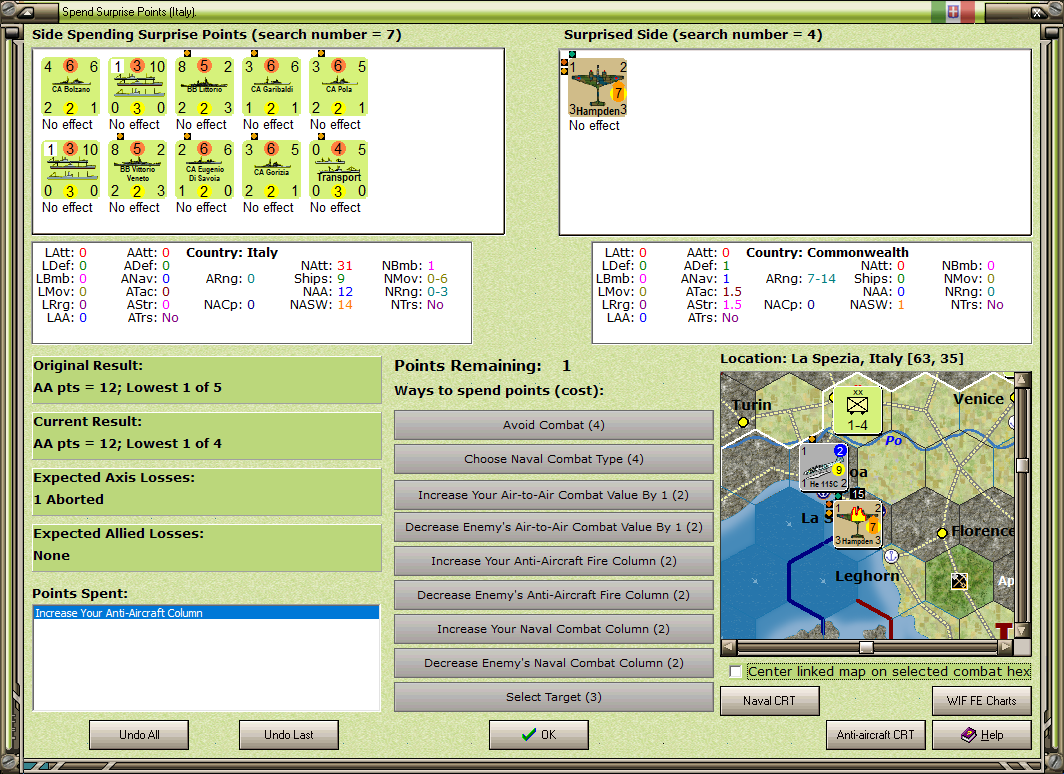1064x774 pixels.
Task: Select the CA Bolzano ship counter
Action: click(x=71, y=87)
